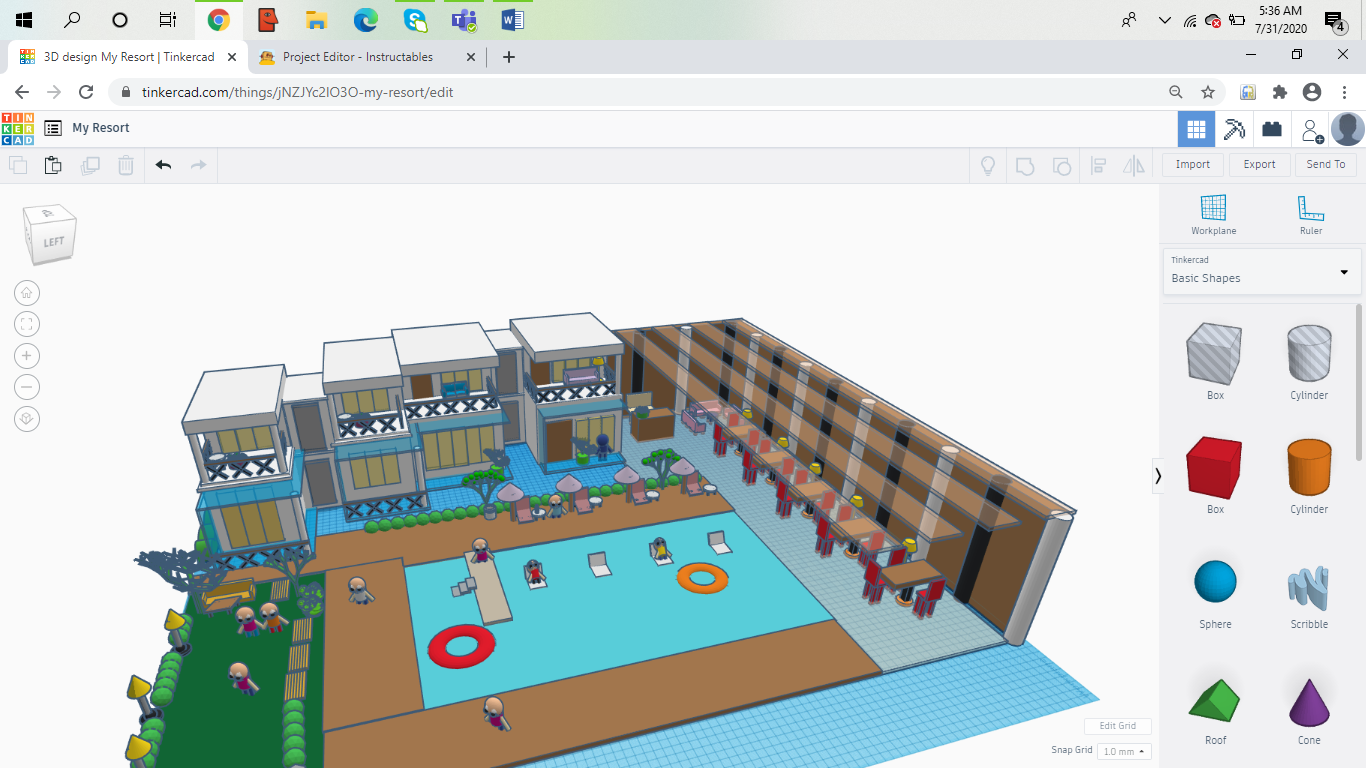This screenshot has height=768, width=1366.
Task: Open the Snap Grid 1.0 mm dropdown
Action: point(1124,751)
